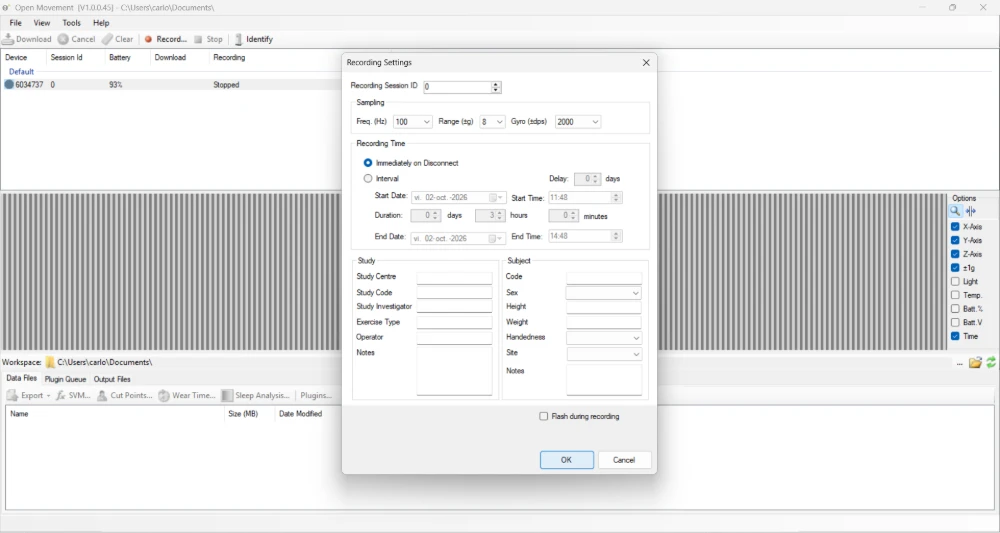Viewport: 1000px width, 533px height.
Task: Click the Sleep Analysis icon
Action: [x=227, y=395]
